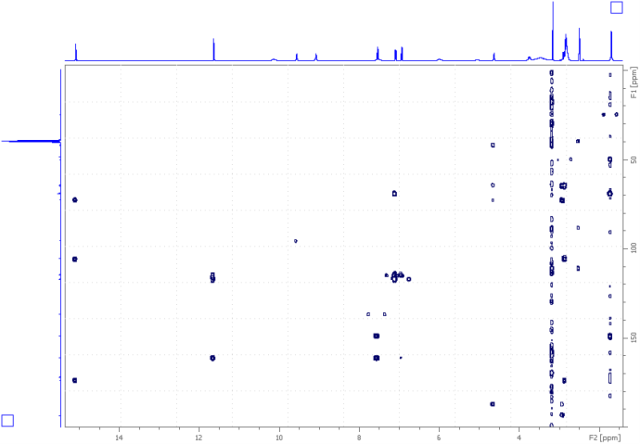Select the lowest cross-peak near 4.6 ppm
640x444 pixels.
point(493,404)
